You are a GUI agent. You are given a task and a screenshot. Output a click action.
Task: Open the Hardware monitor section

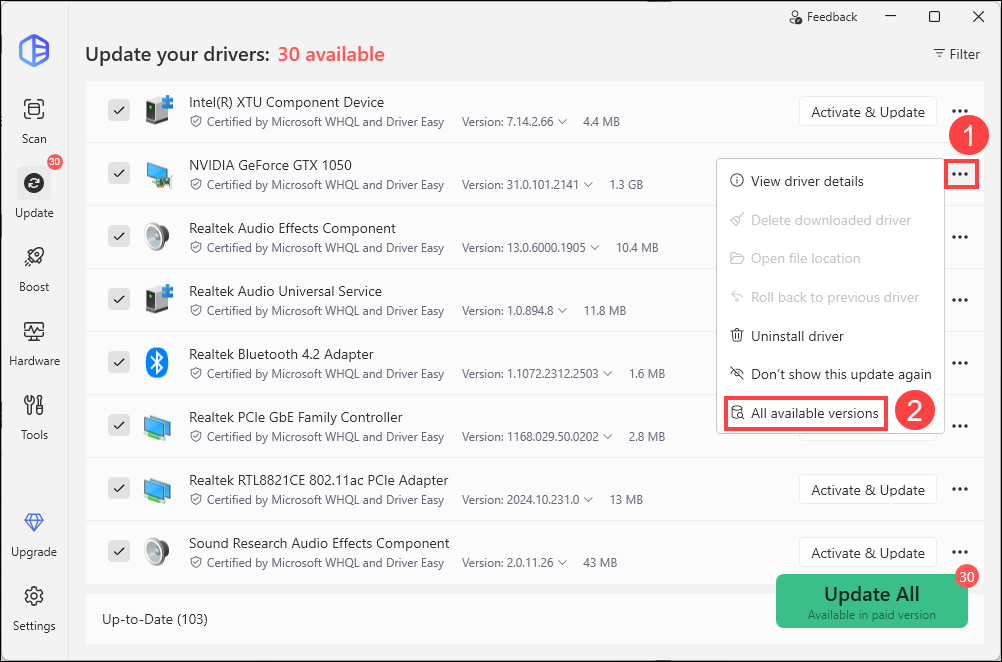tap(34, 343)
